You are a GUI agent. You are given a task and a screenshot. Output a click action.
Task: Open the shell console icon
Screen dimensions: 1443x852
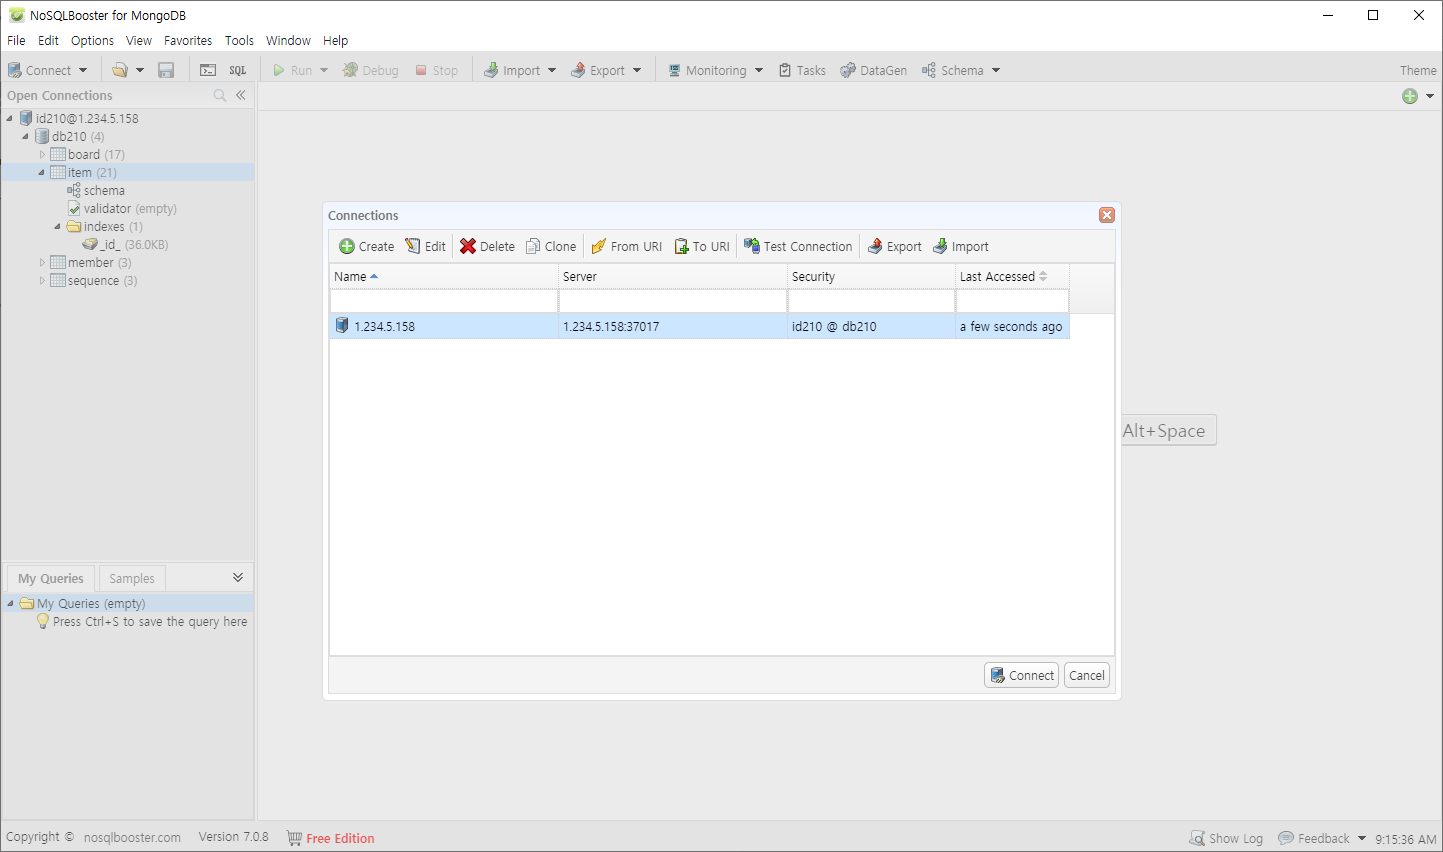click(208, 70)
